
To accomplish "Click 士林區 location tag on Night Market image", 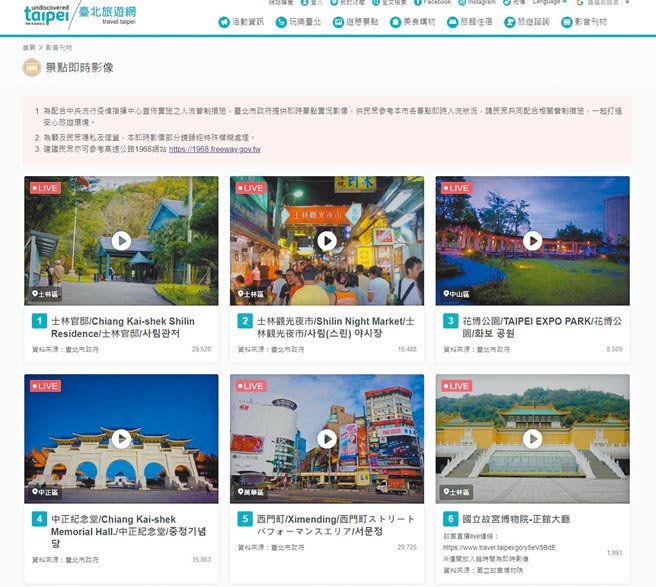I will point(251,294).
